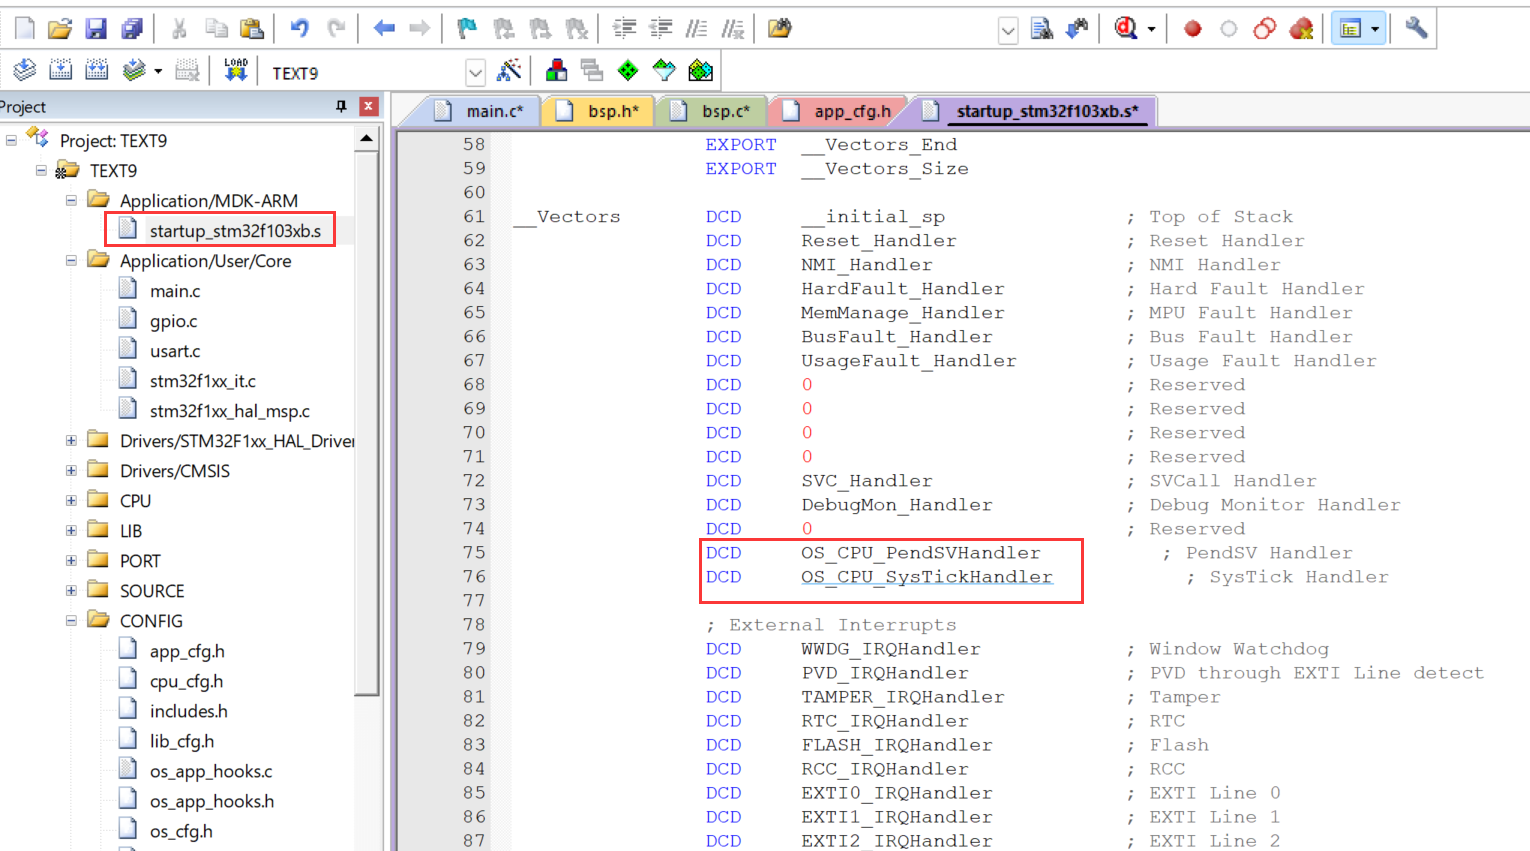Switch to the bsp.h* tab

(x=598, y=111)
